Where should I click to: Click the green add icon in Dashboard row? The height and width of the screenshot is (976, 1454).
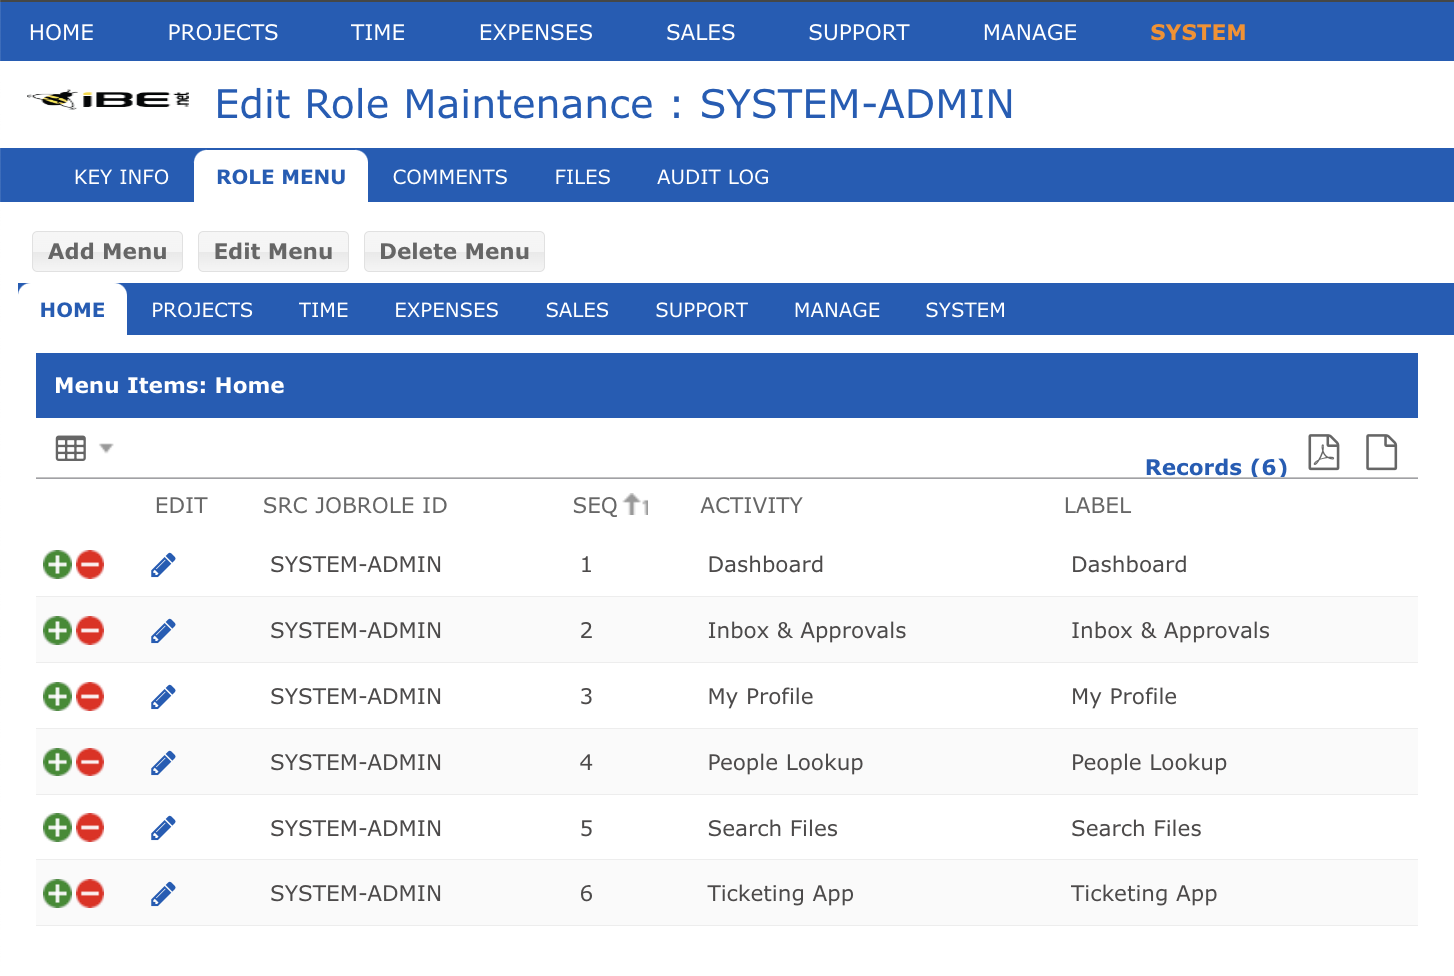click(x=58, y=565)
